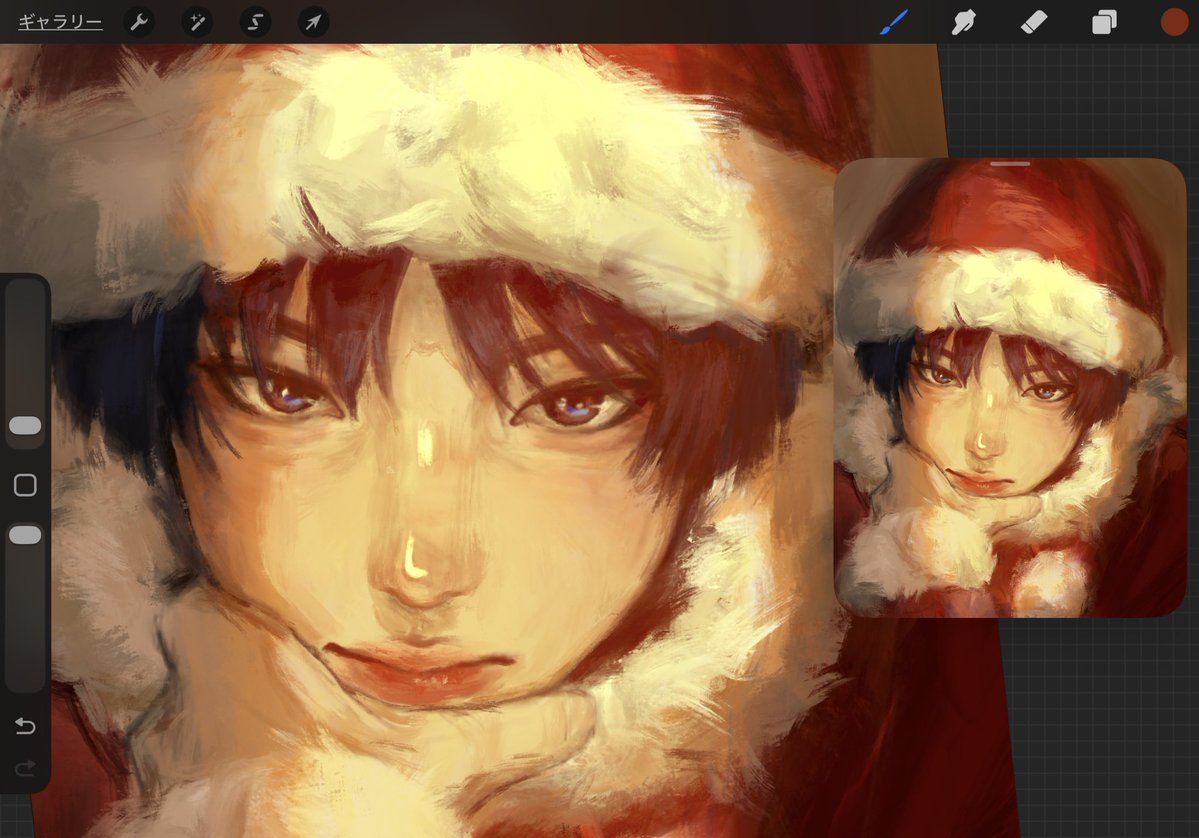Click the brush opacity slider handle
The height and width of the screenshot is (838, 1199).
pyautogui.click(x=25, y=535)
